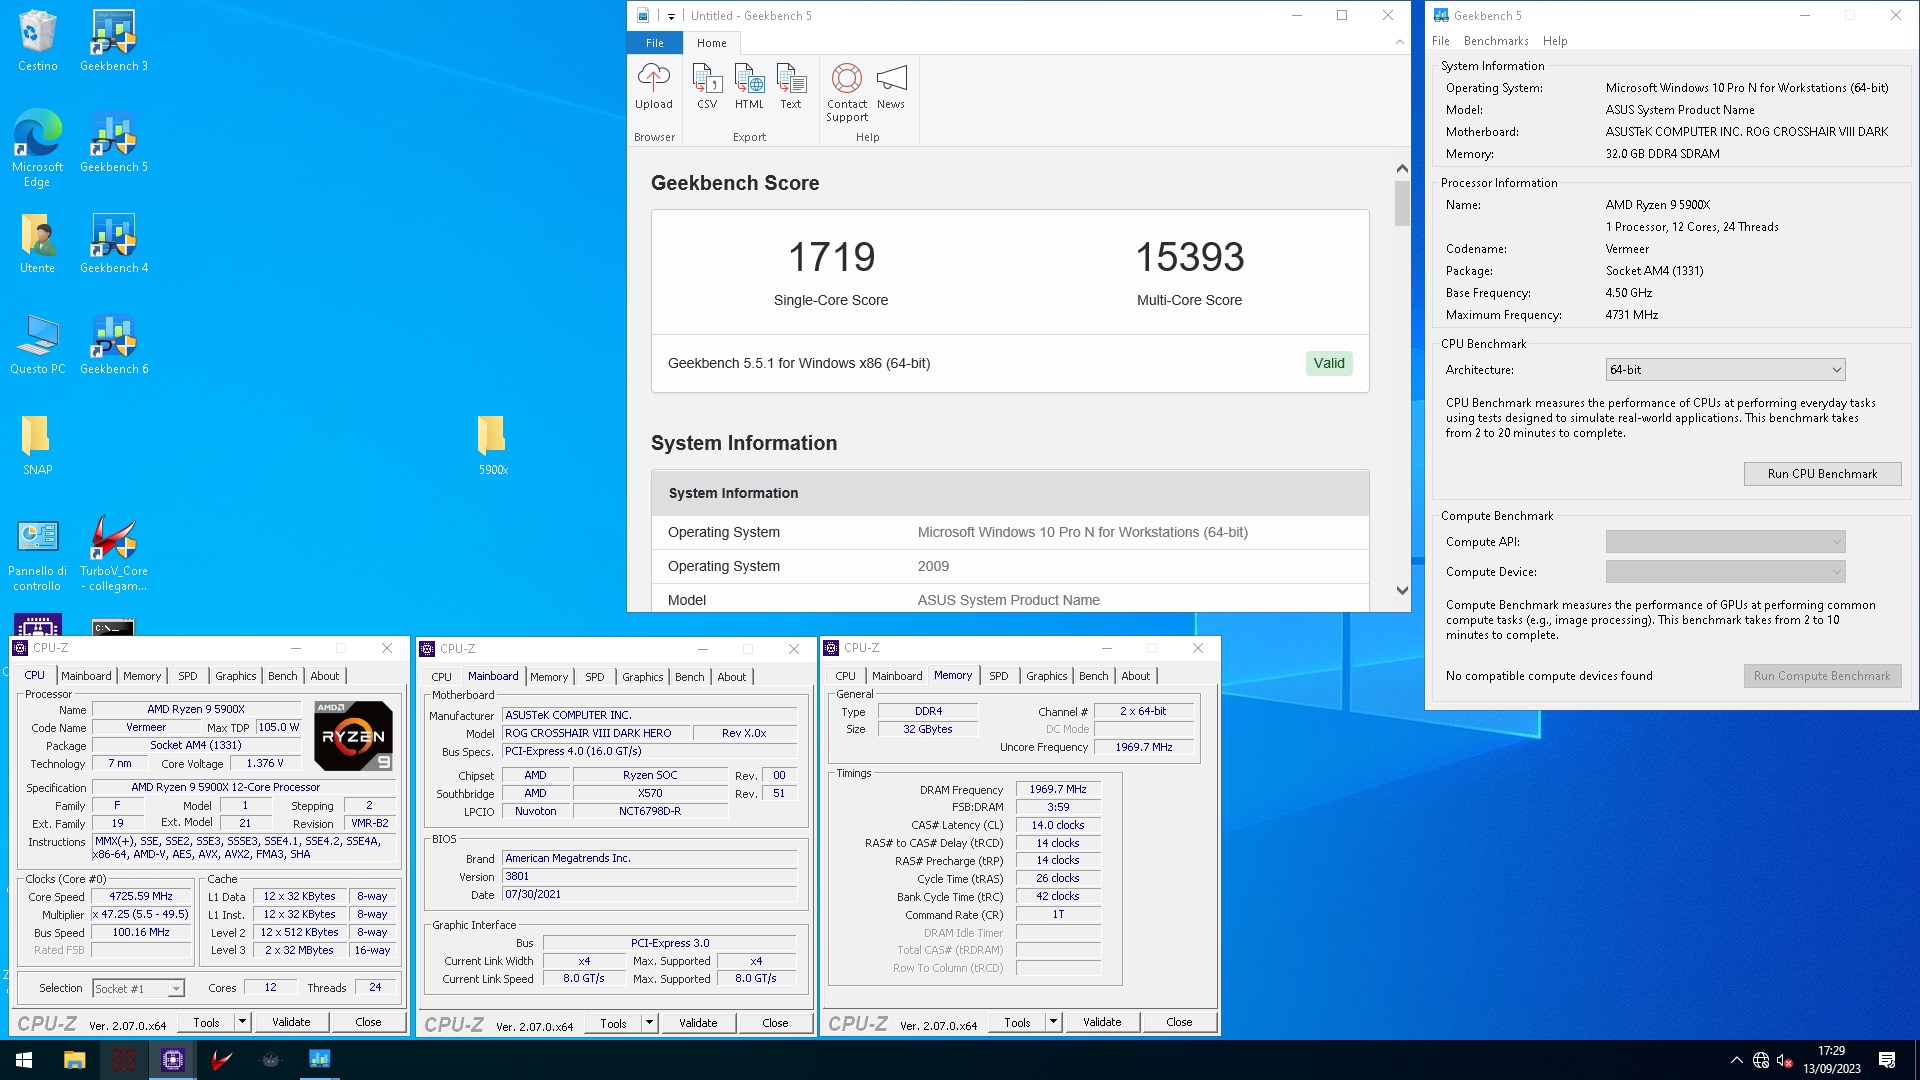Open the Pannello di controllo icon
1920x1080 pixels.
pos(37,555)
